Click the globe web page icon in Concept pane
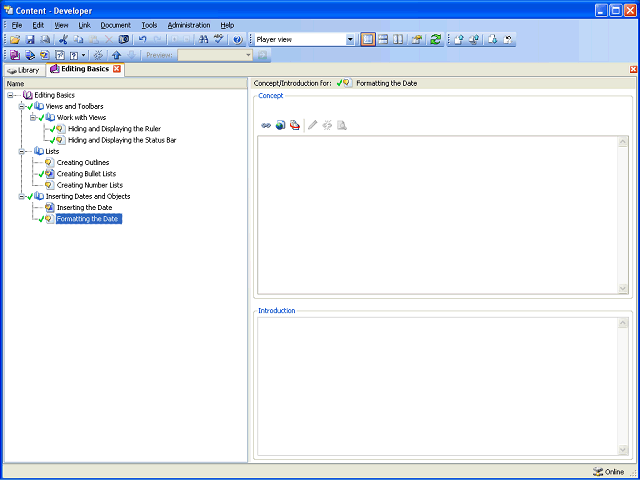640x480 pixels. (x=280, y=125)
